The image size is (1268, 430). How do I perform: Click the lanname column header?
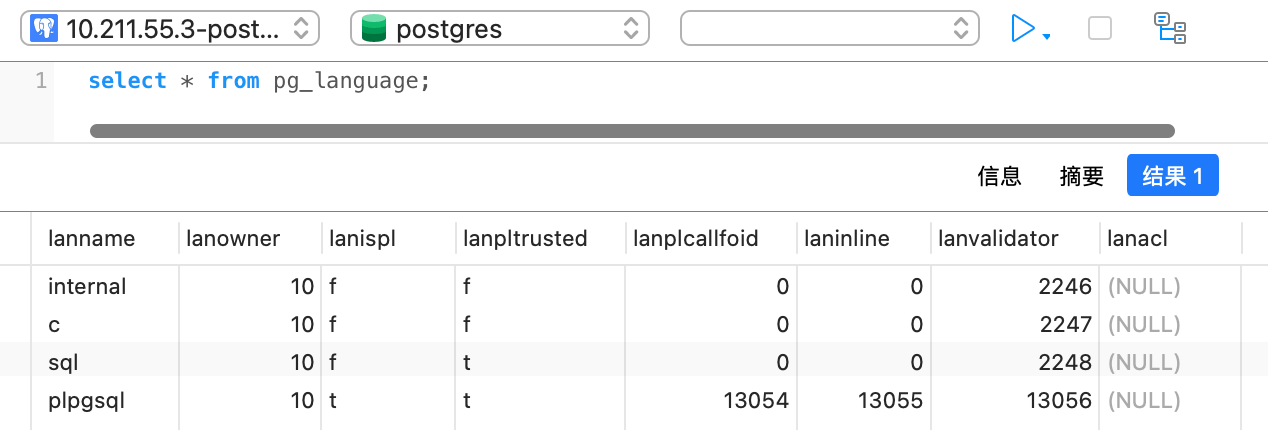coord(92,239)
